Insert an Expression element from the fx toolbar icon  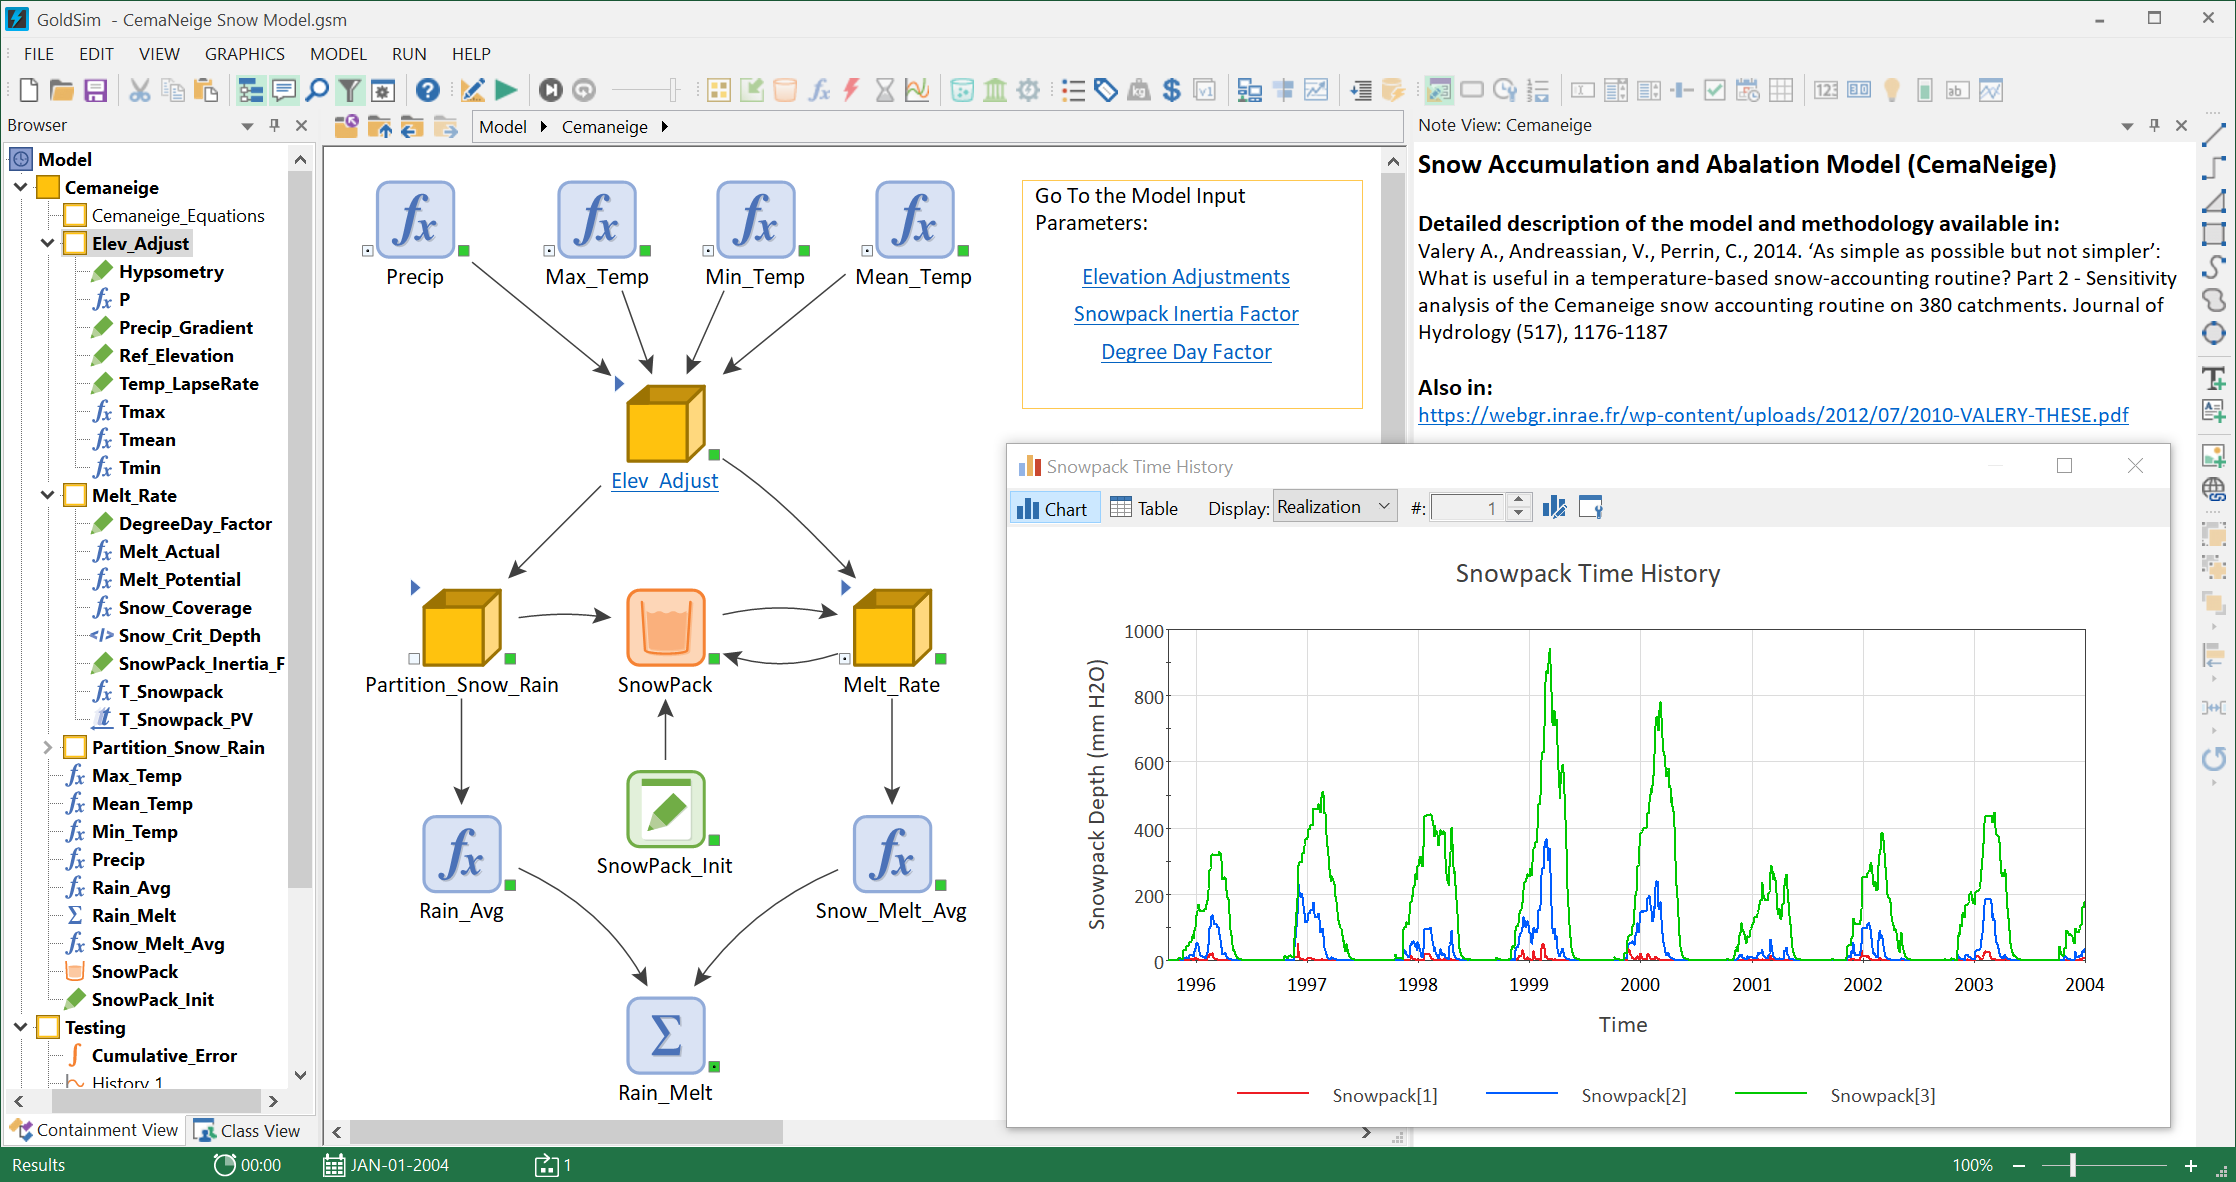pos(819,91)
